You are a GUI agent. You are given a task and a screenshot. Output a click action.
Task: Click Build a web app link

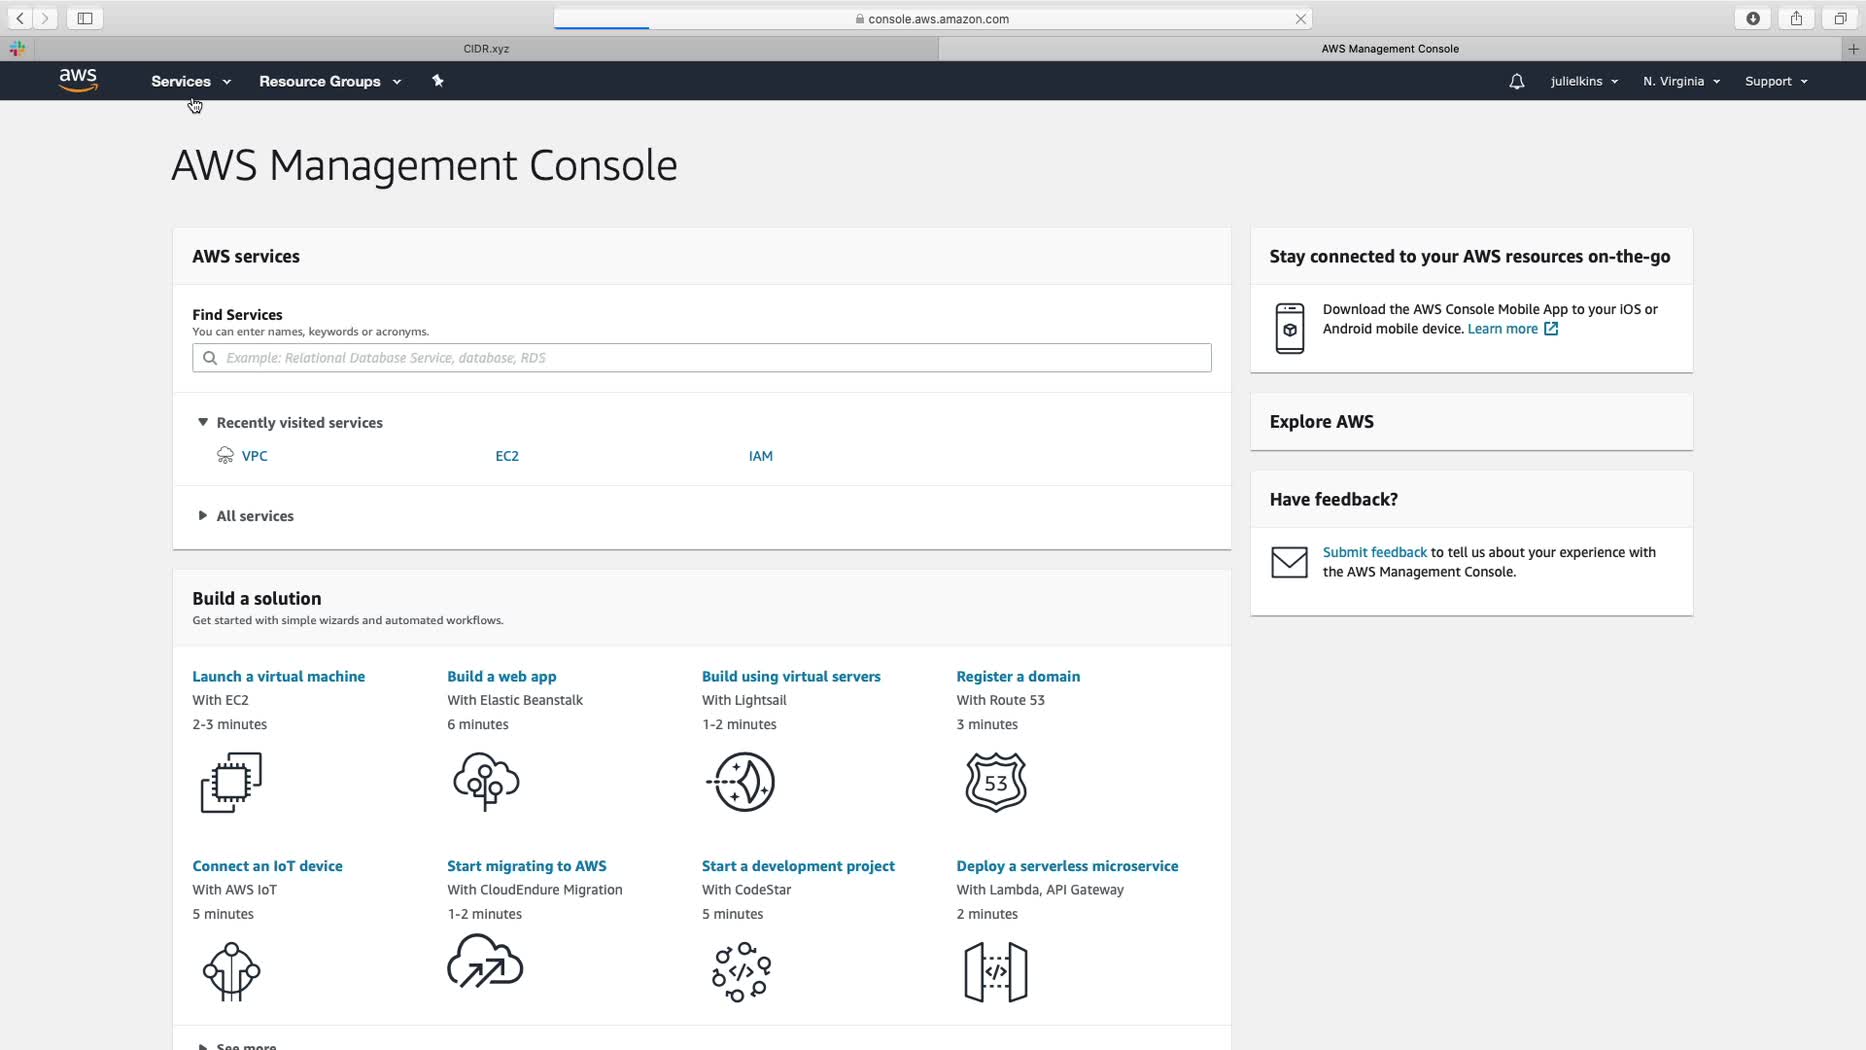pyautogui.click(x=502, y=676)
